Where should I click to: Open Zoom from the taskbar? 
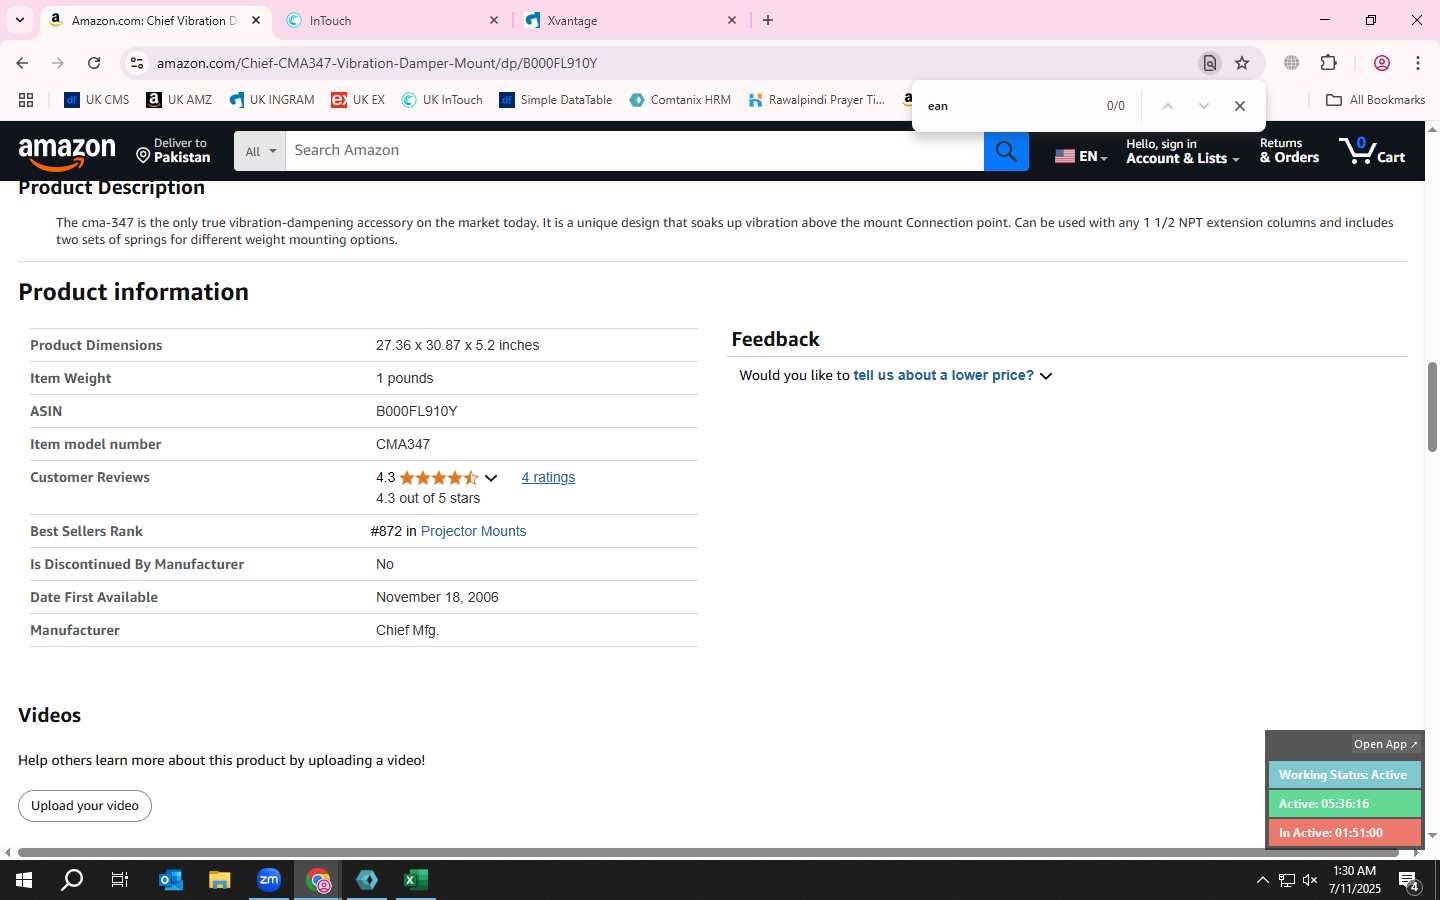click(x=269, y=880)
